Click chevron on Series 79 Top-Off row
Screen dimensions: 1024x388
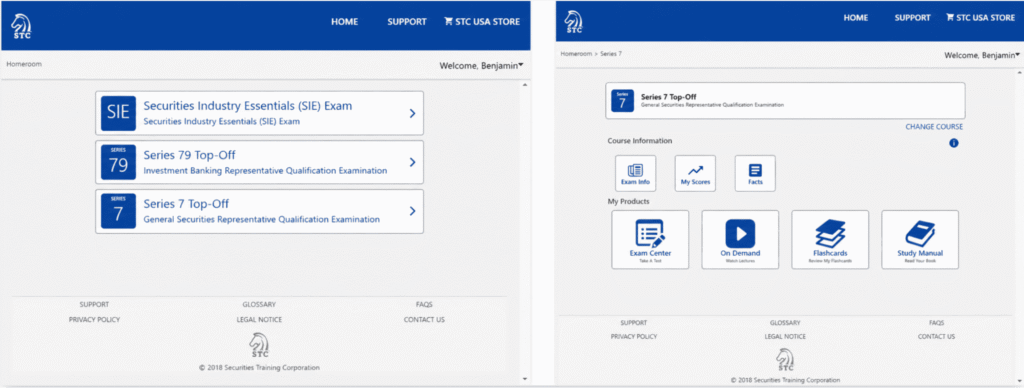(x=412, y=162)
